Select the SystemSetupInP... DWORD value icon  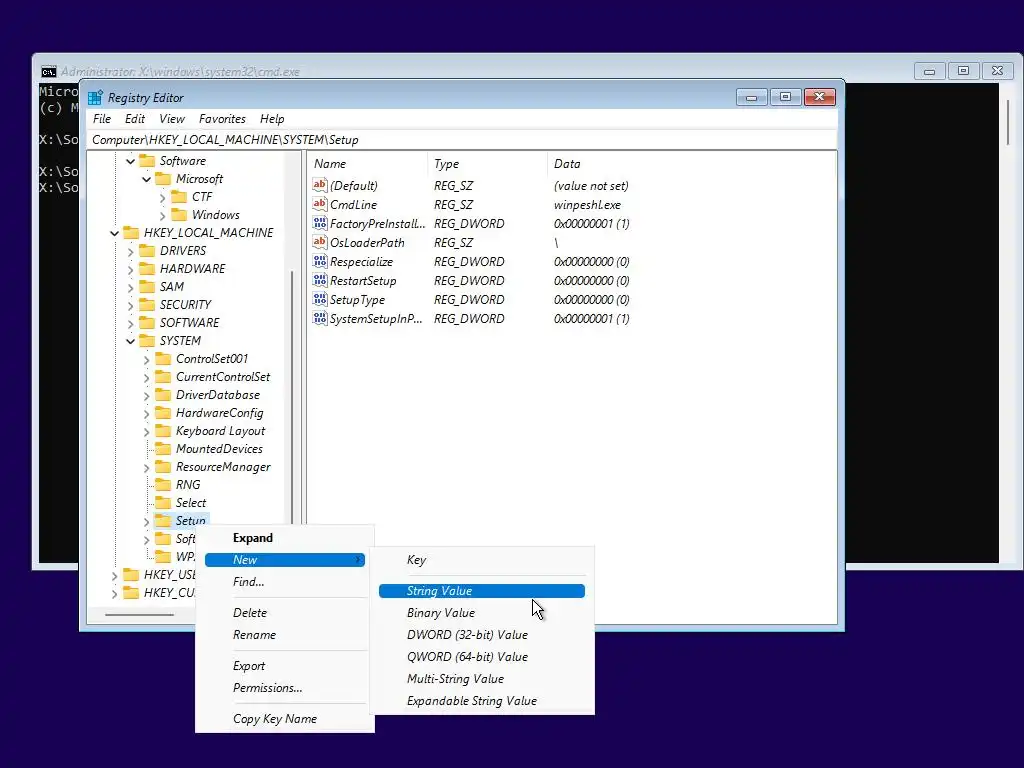pyautogui.click(x=319, y=318)
